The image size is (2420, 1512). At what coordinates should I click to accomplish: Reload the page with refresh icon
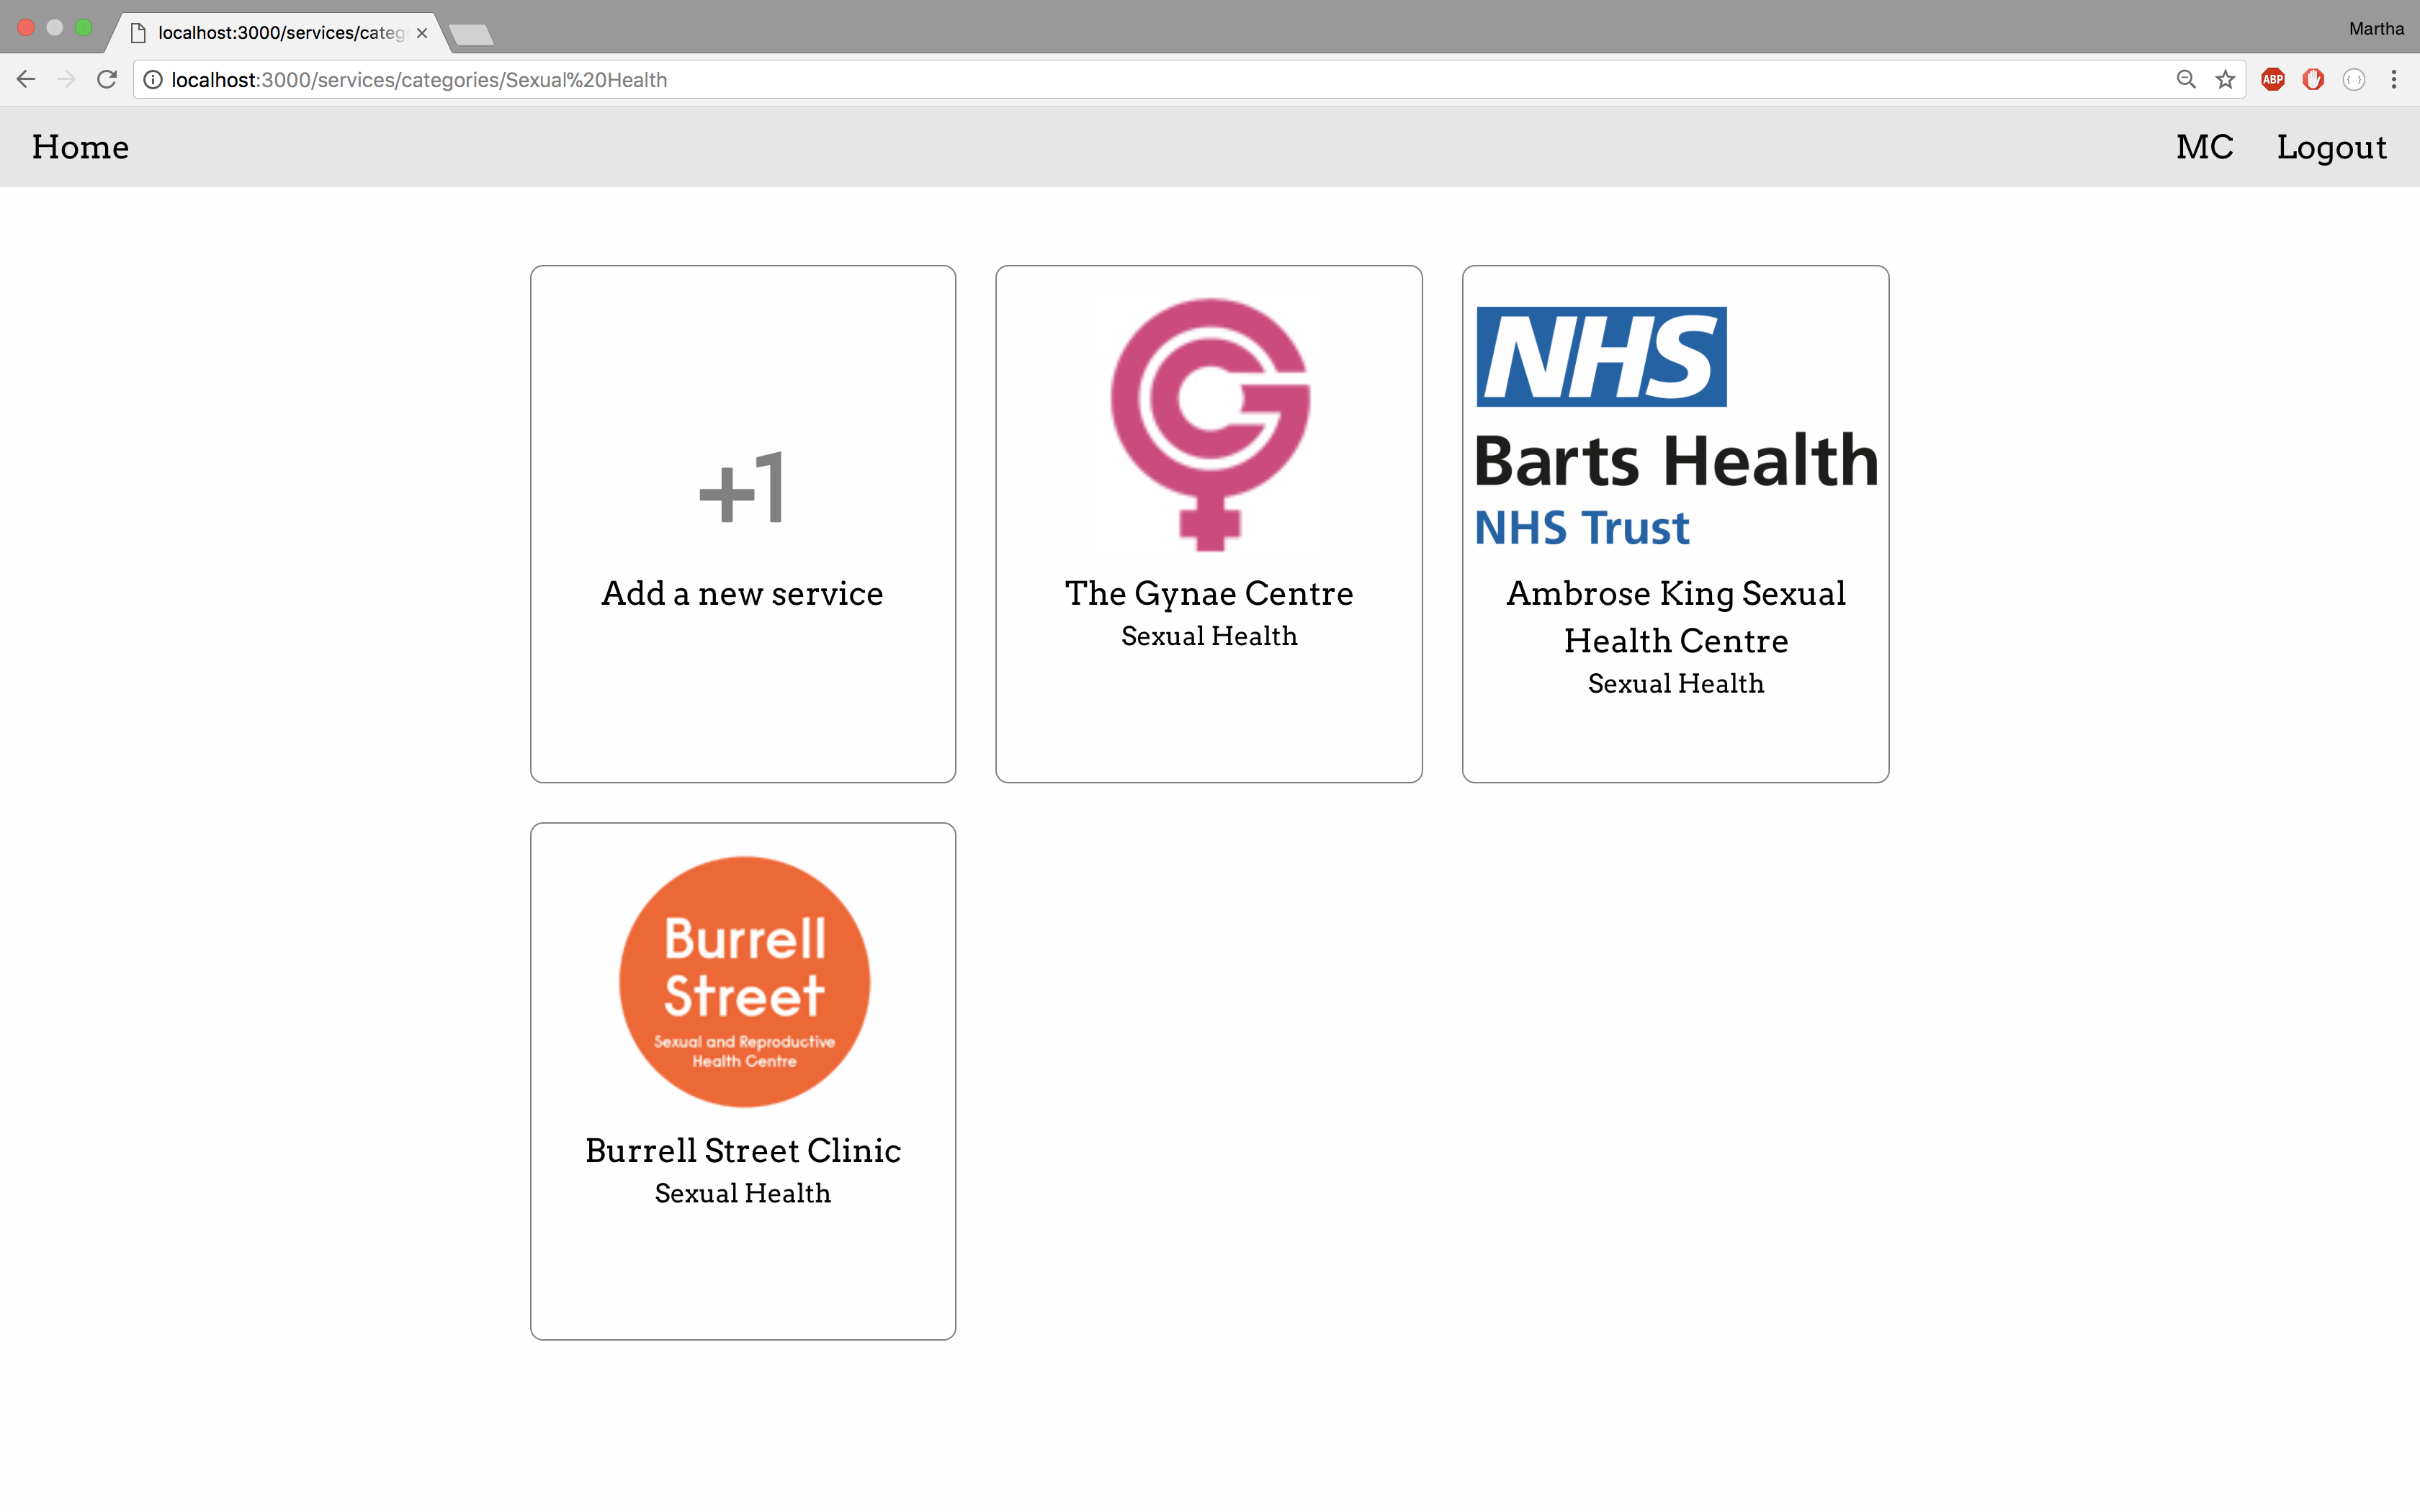coord(107,80)
